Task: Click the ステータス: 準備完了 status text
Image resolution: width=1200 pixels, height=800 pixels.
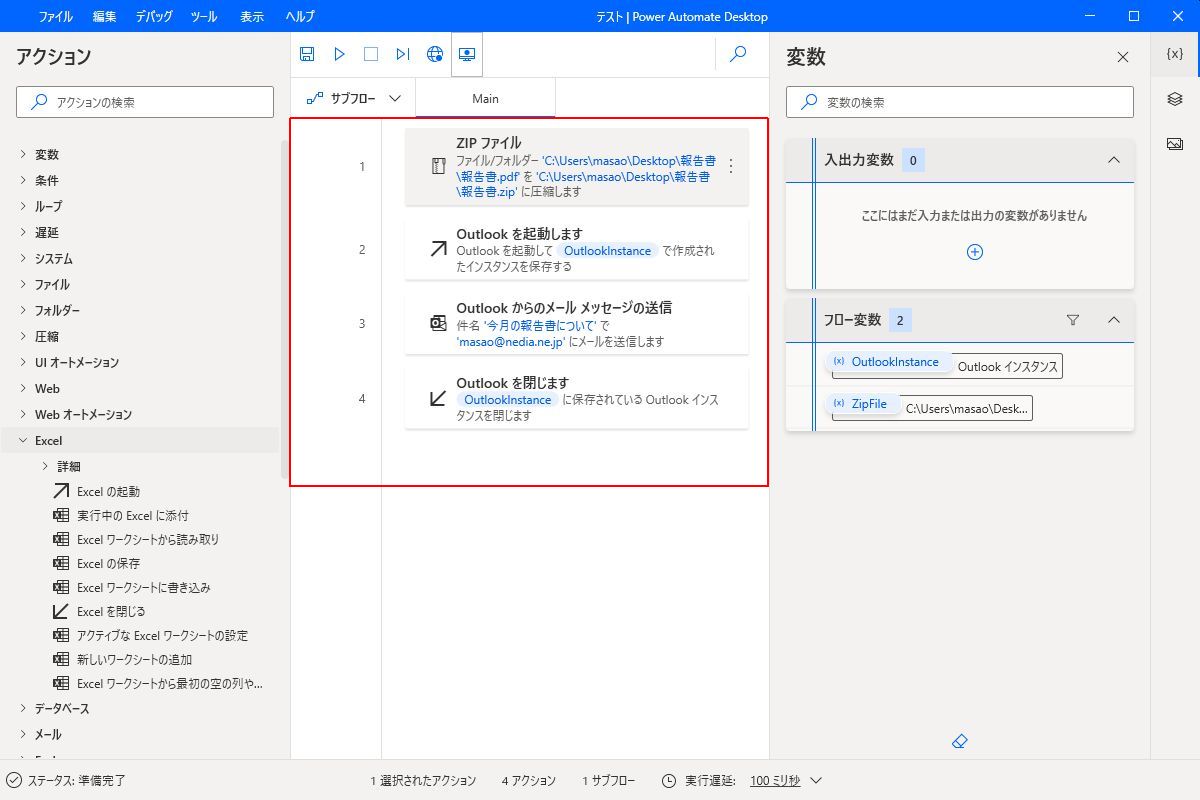Action: click(x=76, y=780)
